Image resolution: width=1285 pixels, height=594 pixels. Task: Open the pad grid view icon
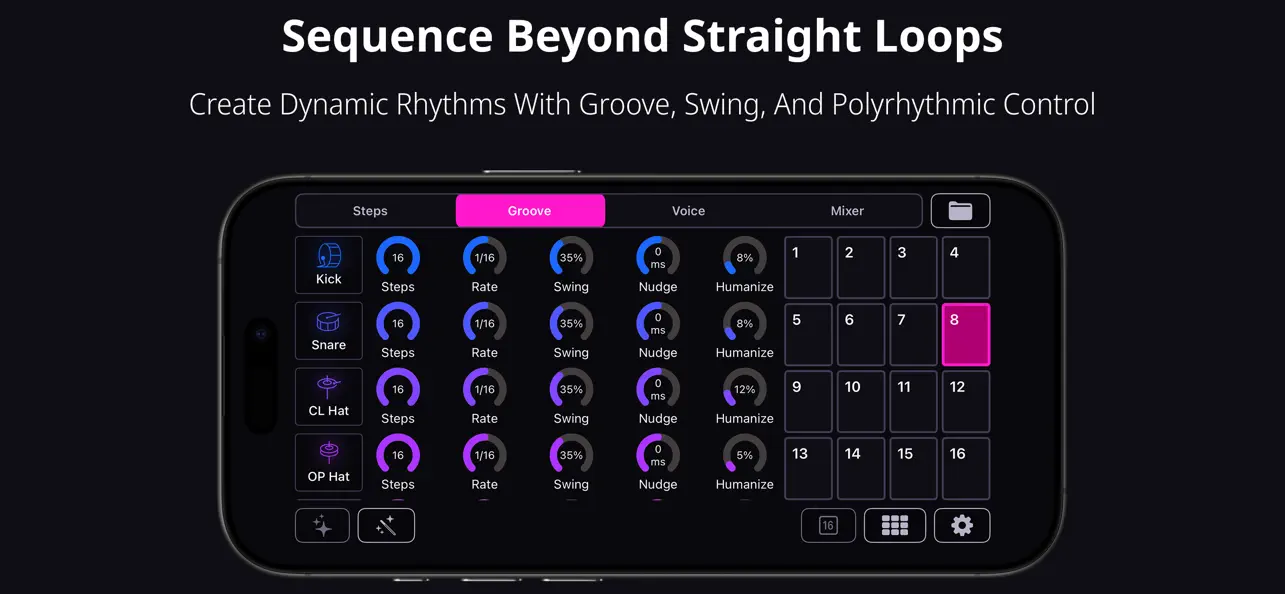(894, 525)
